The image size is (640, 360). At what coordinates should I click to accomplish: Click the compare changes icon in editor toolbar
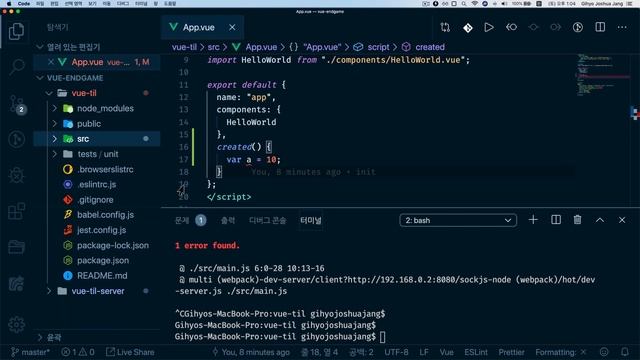(445, 27)
